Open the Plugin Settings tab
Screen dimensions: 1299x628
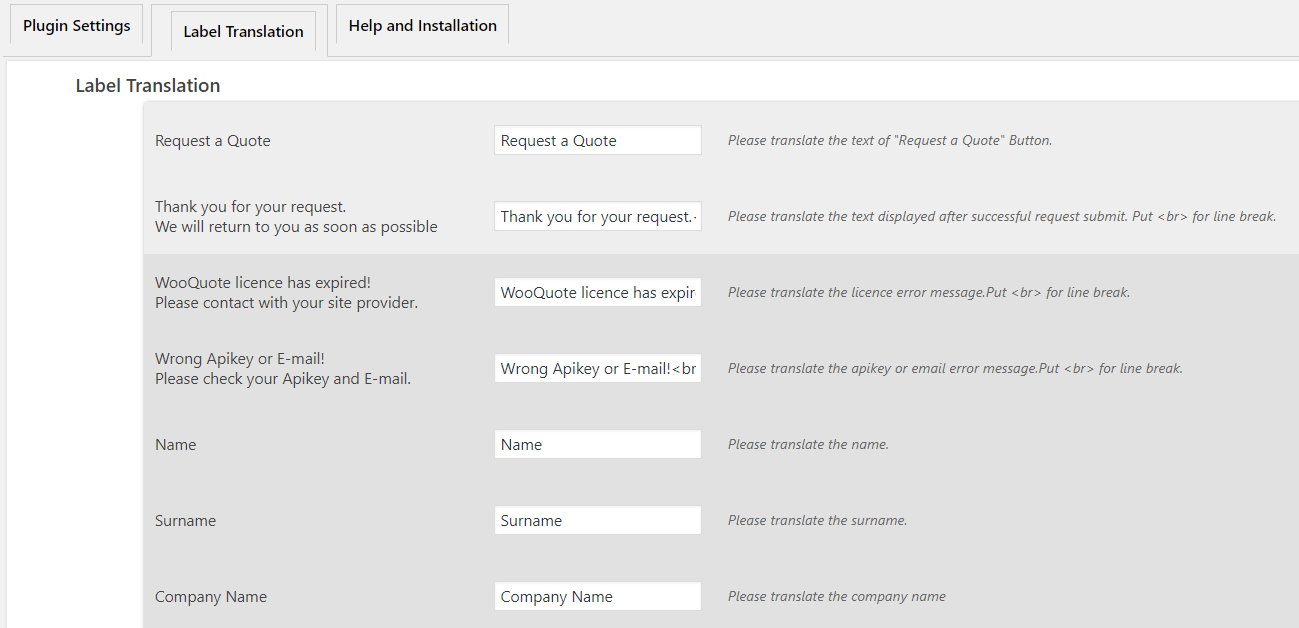point(77,25)
